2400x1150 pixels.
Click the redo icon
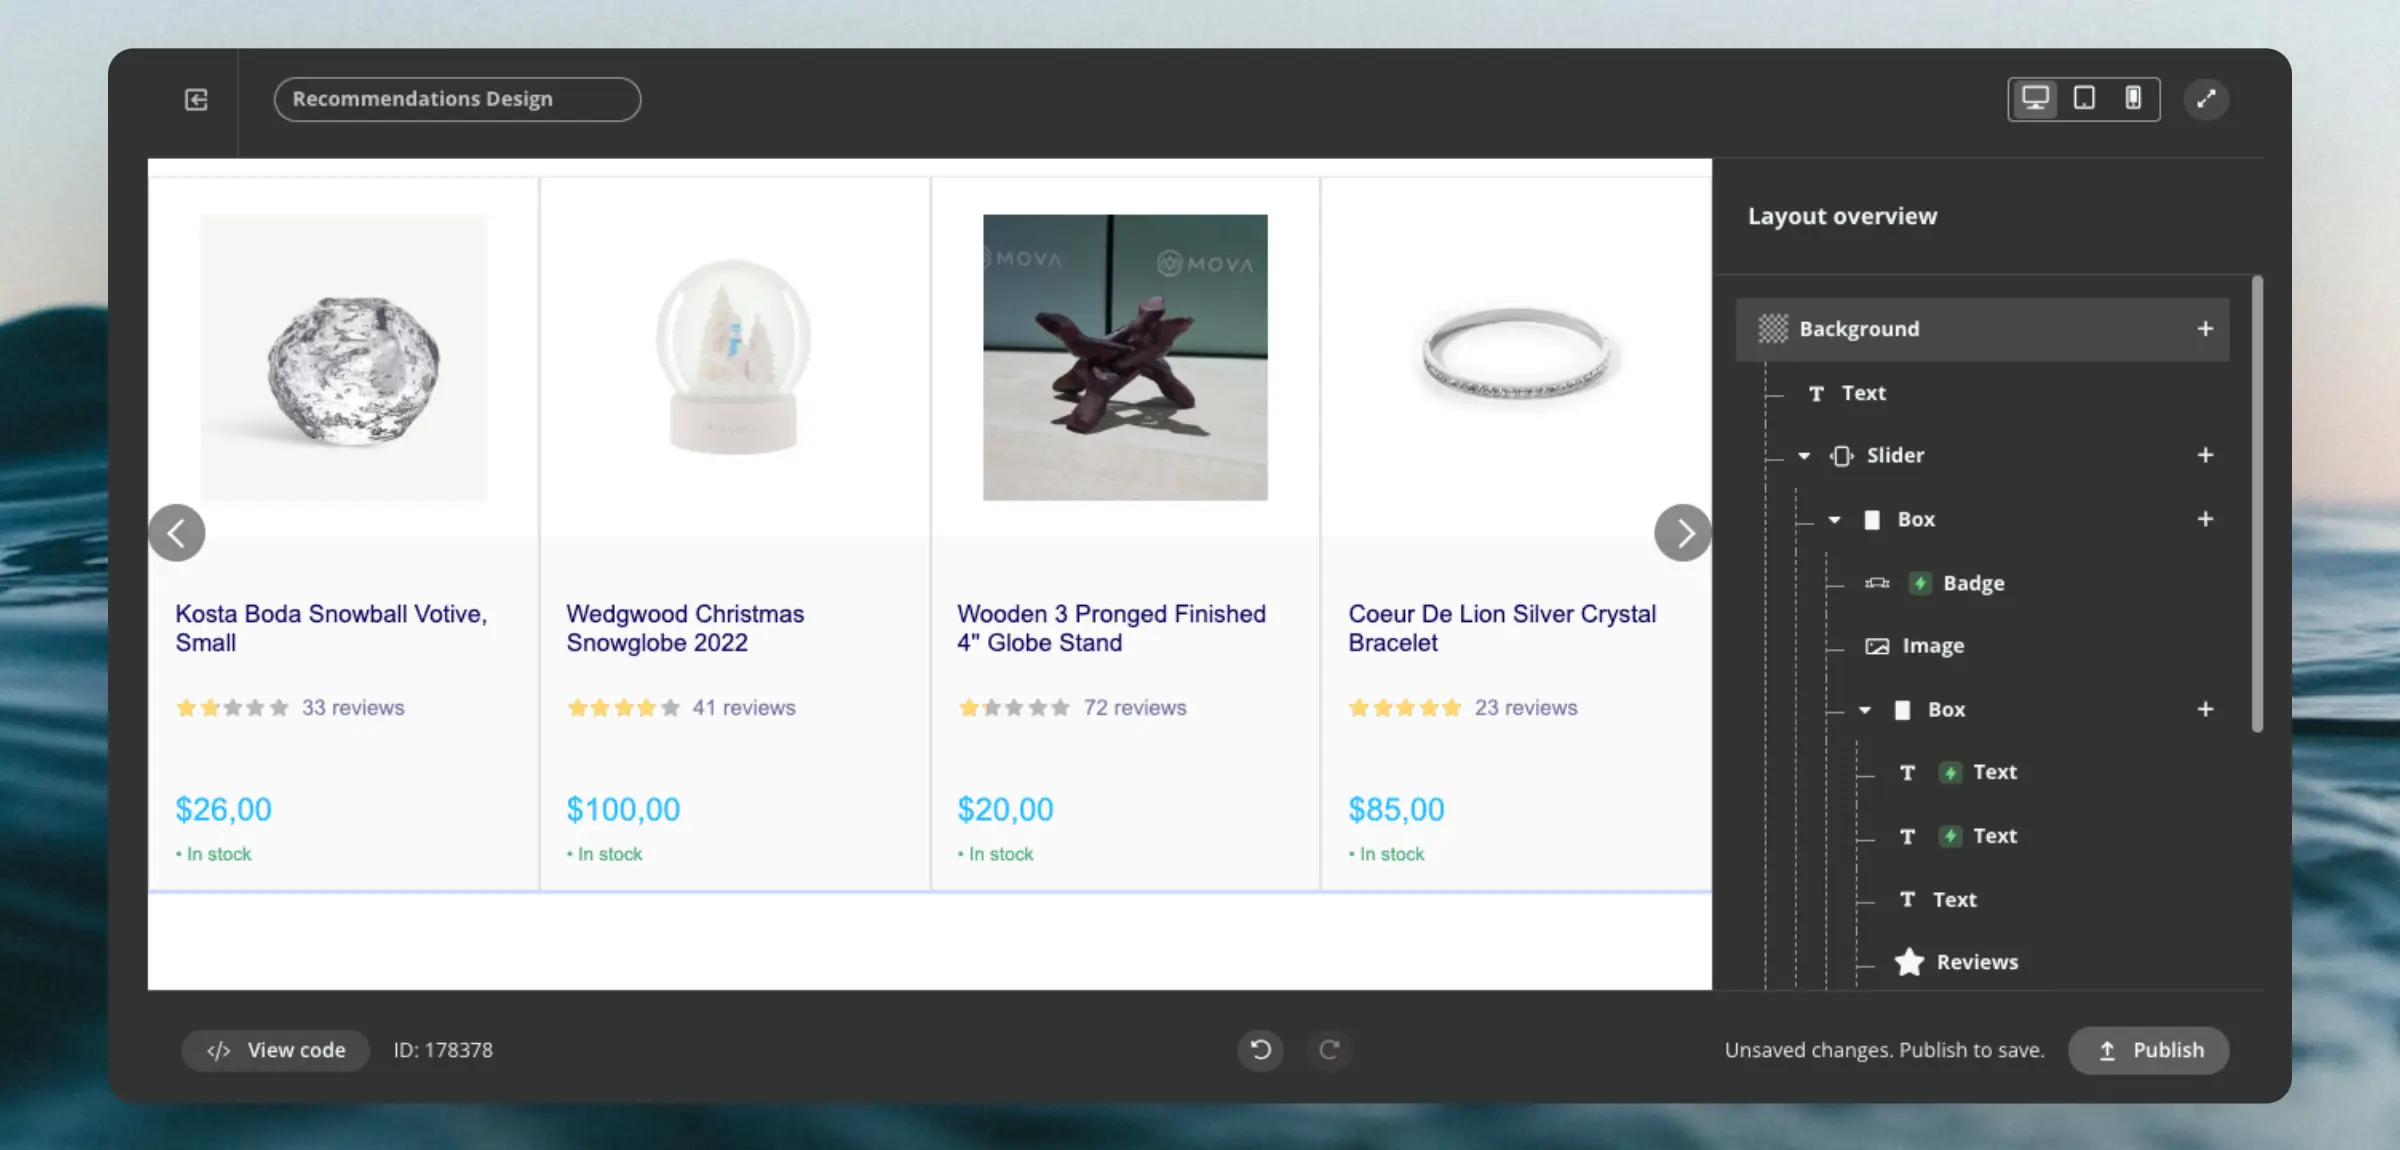[1327, 1049]
